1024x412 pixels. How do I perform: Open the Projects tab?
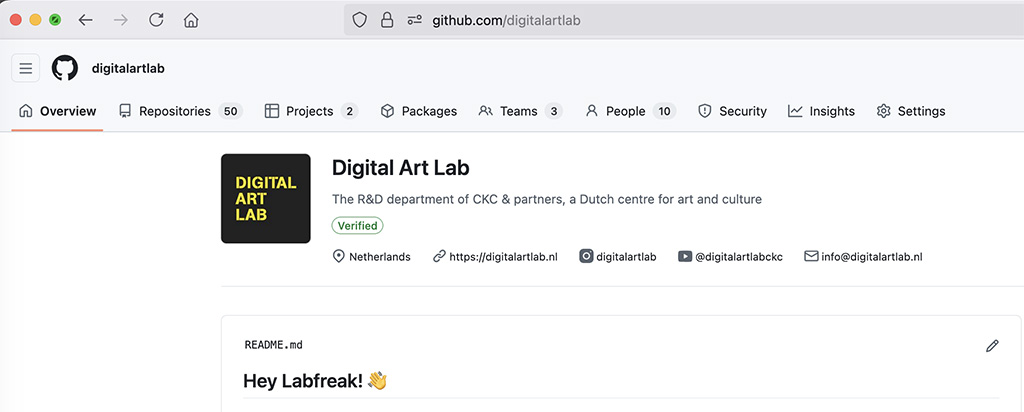310,111
